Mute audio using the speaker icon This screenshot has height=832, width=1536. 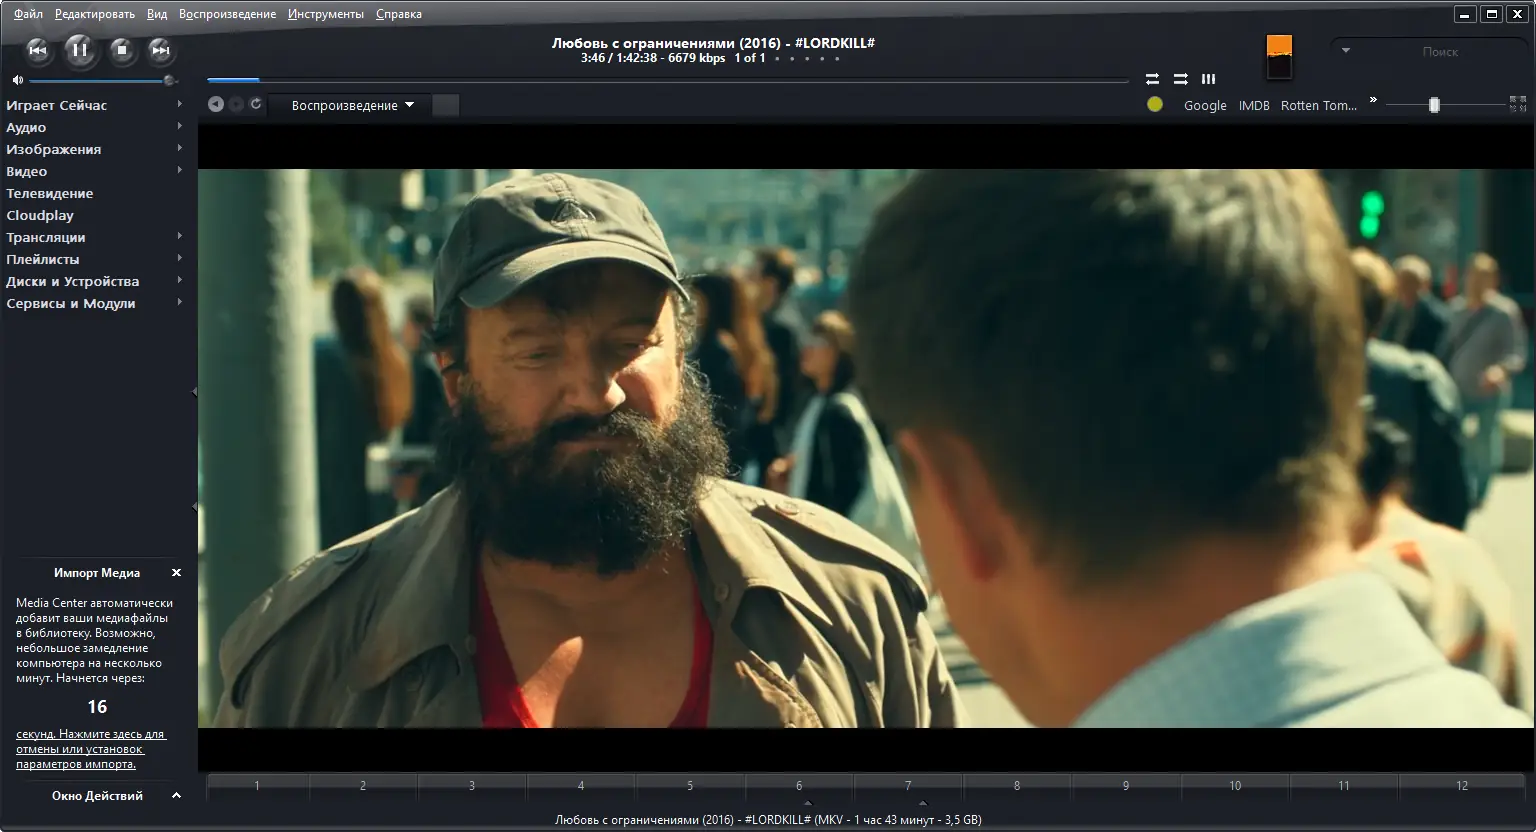tap(17, 80)
